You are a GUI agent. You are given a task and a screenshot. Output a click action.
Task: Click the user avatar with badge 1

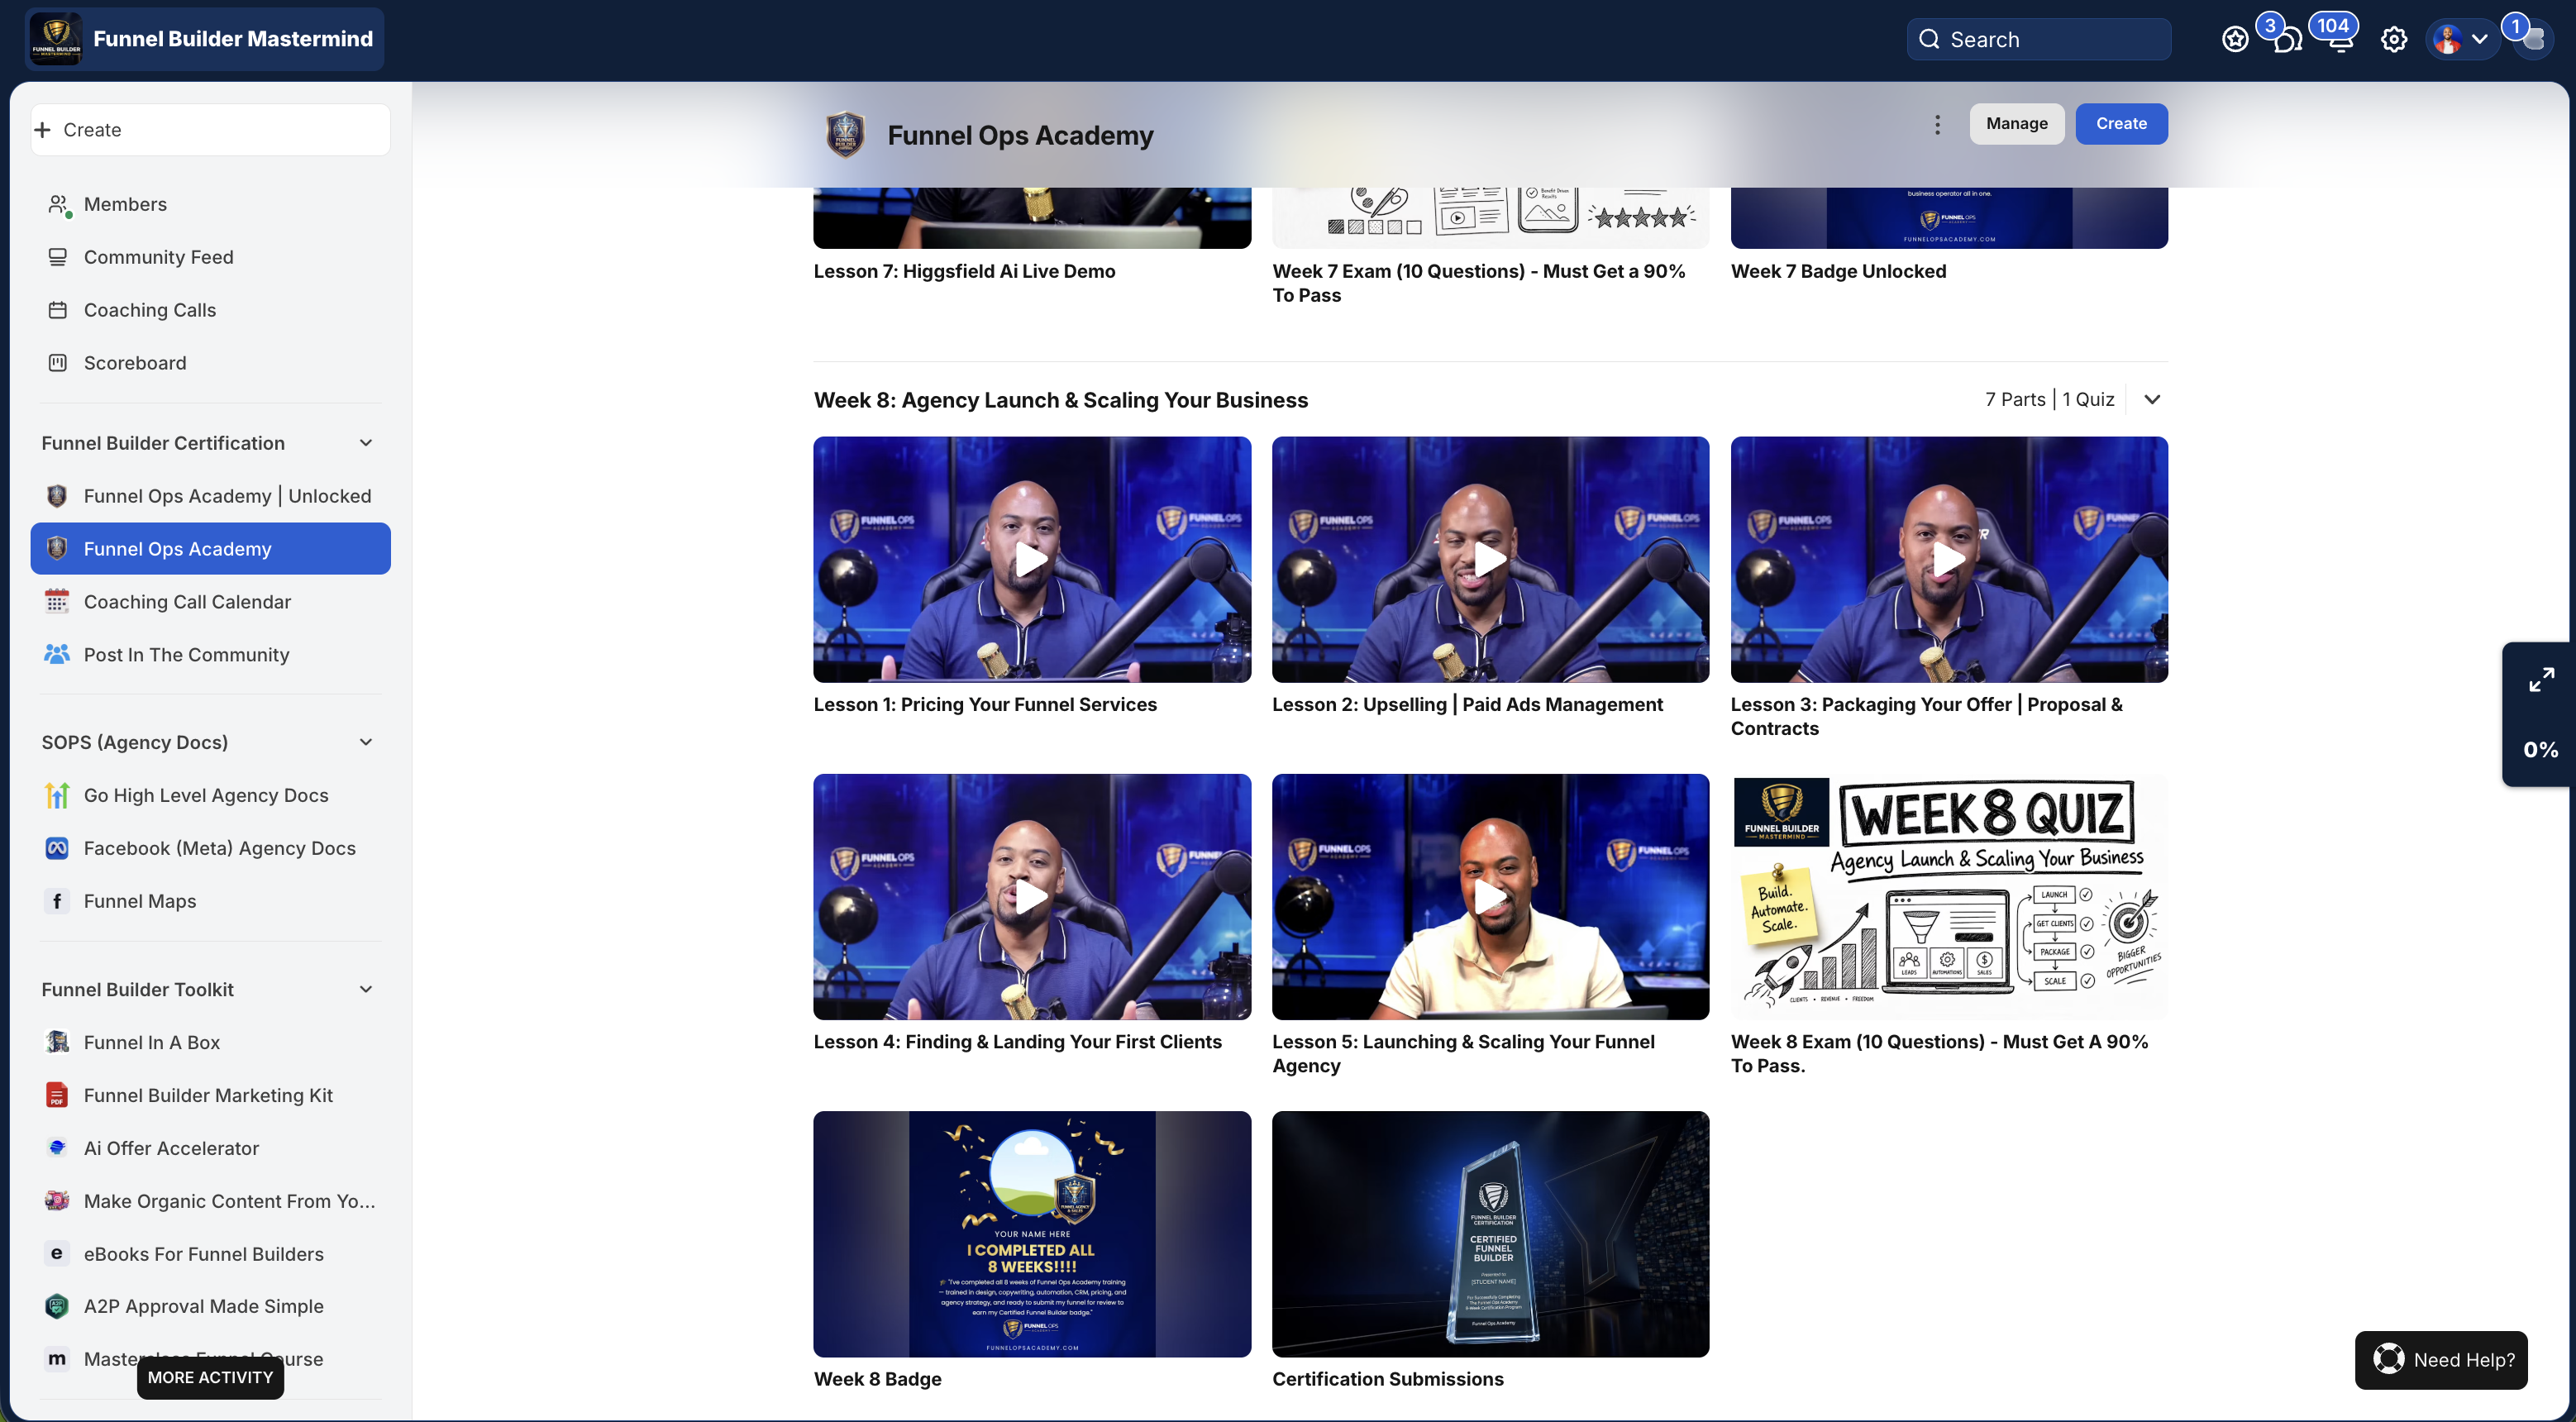click(x=2532, y=40)
